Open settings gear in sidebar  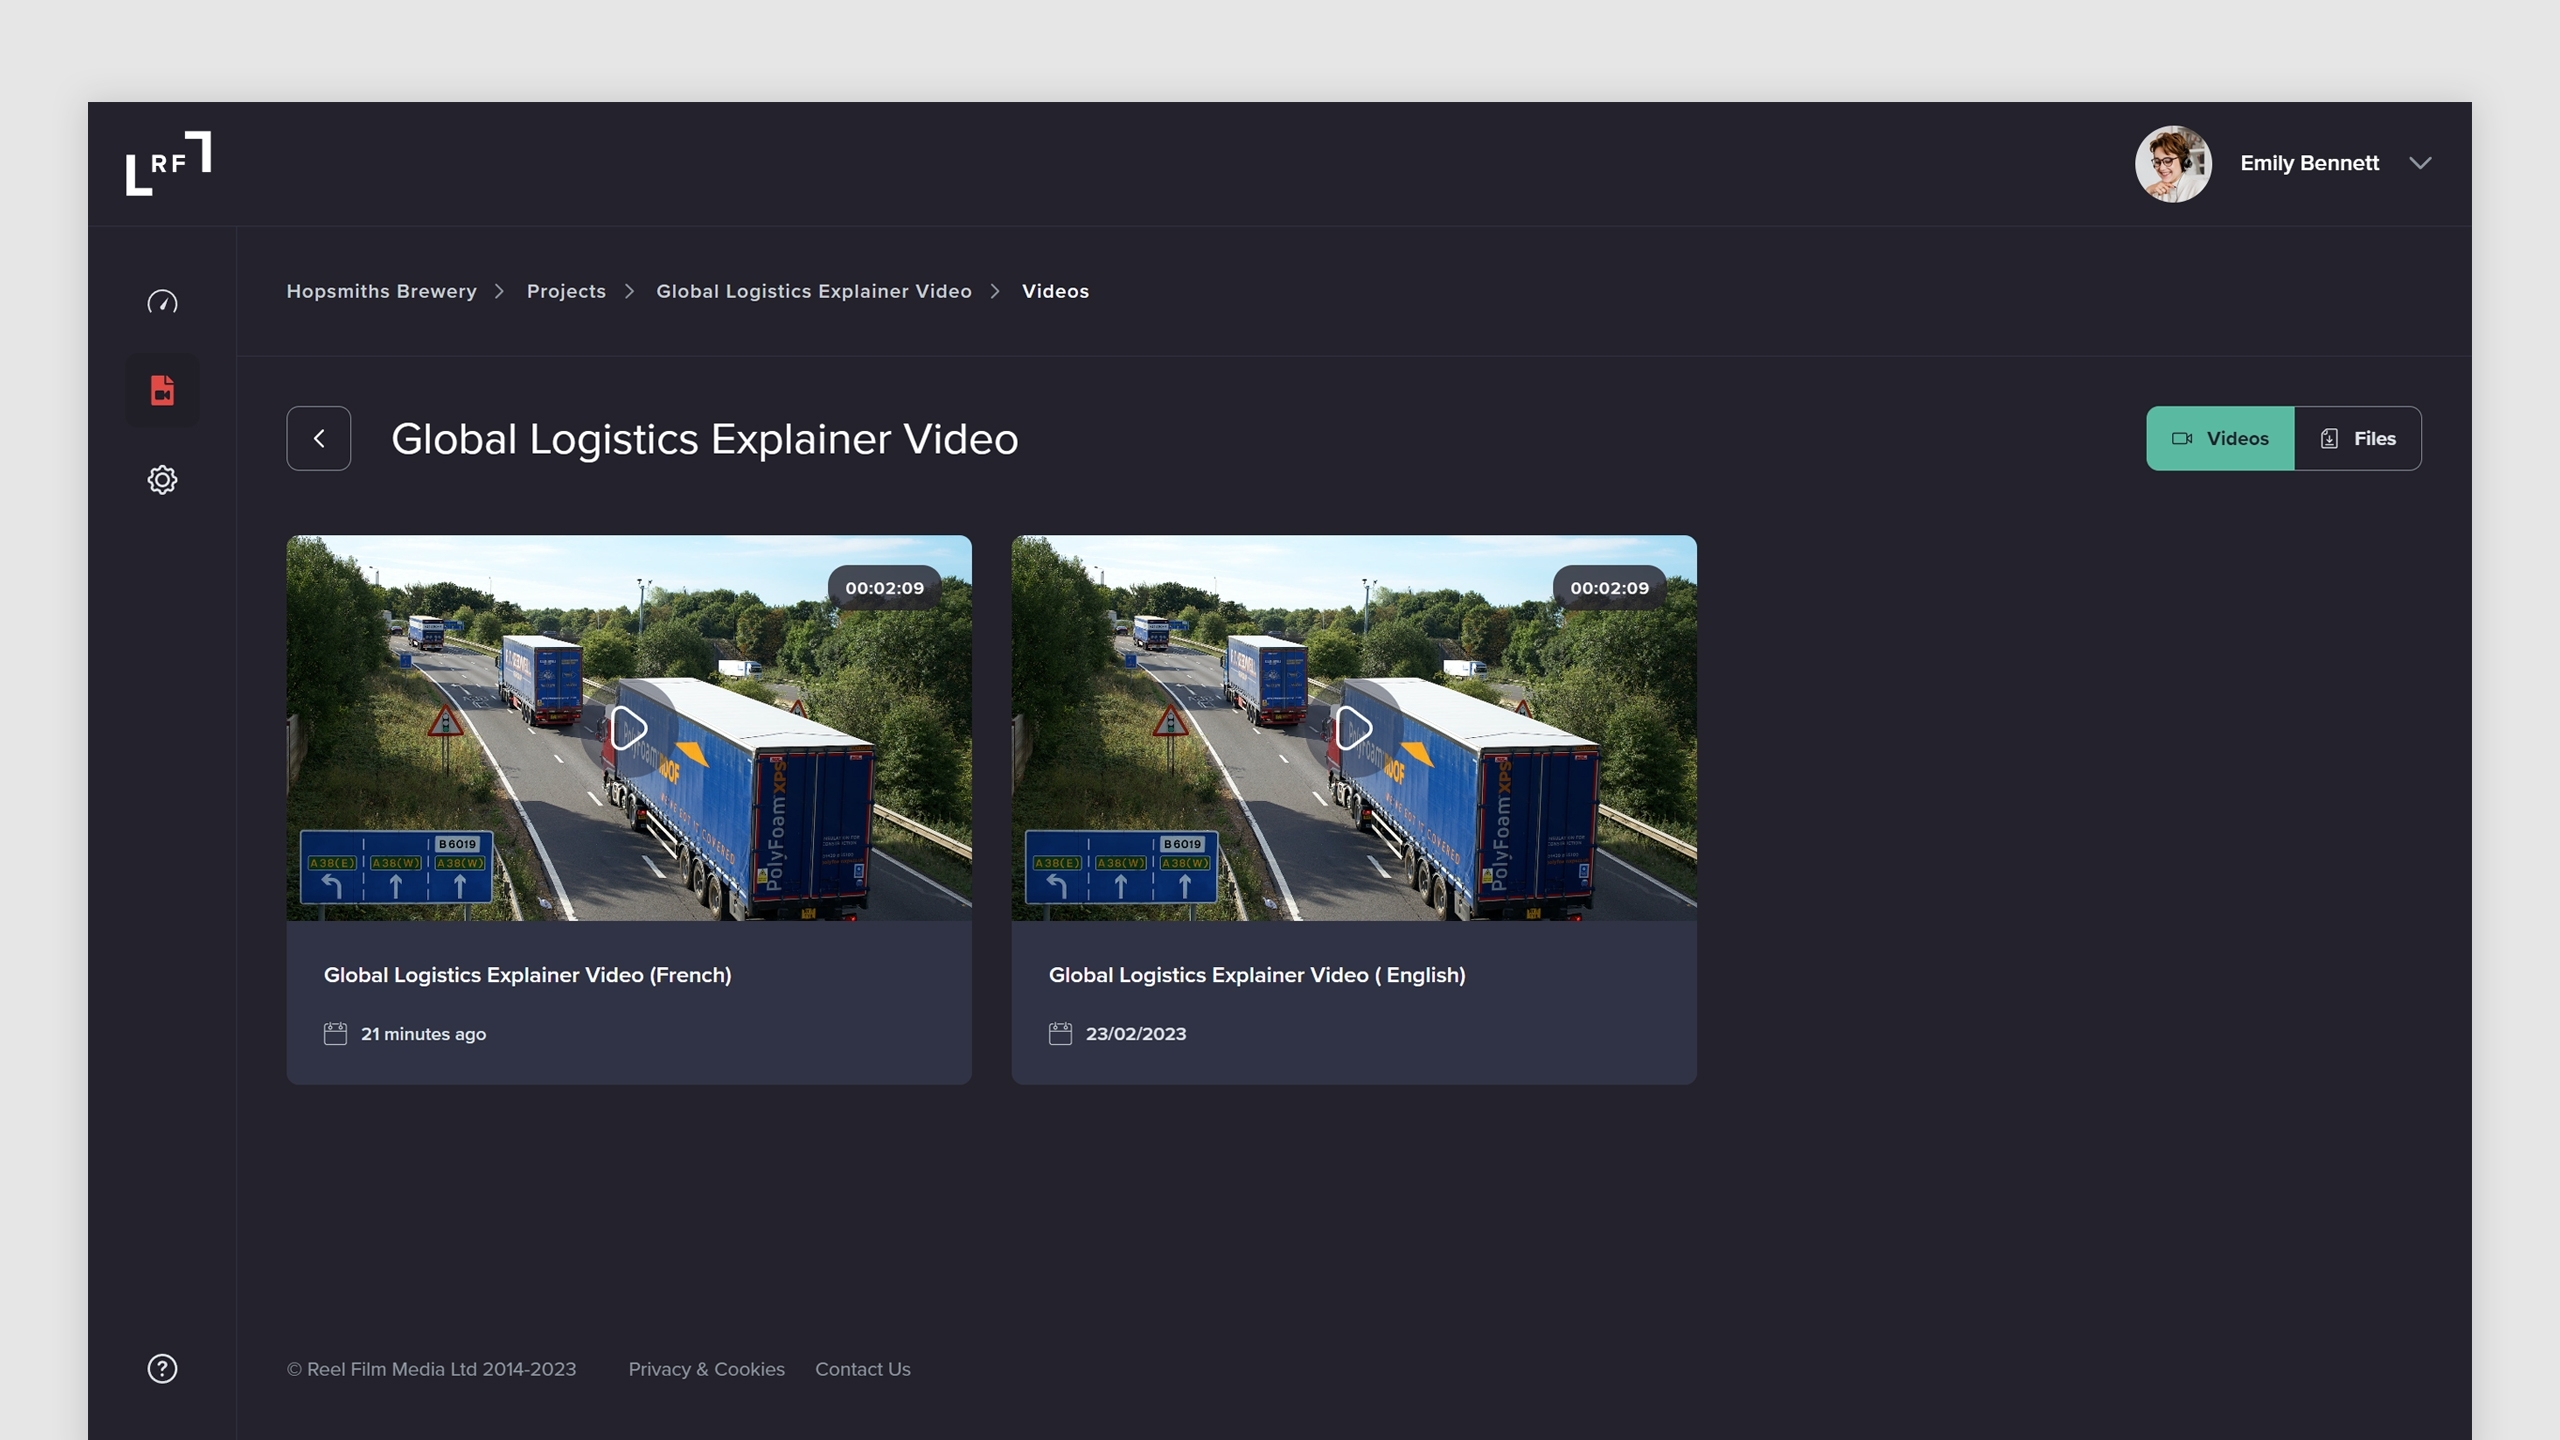[162, 480]
